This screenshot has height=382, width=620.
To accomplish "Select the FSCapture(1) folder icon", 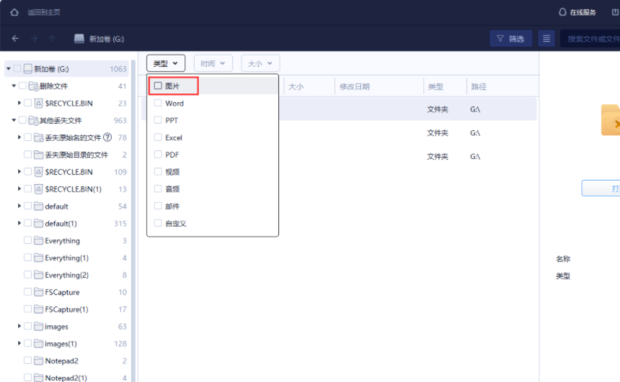I will [x=38, y=309].
